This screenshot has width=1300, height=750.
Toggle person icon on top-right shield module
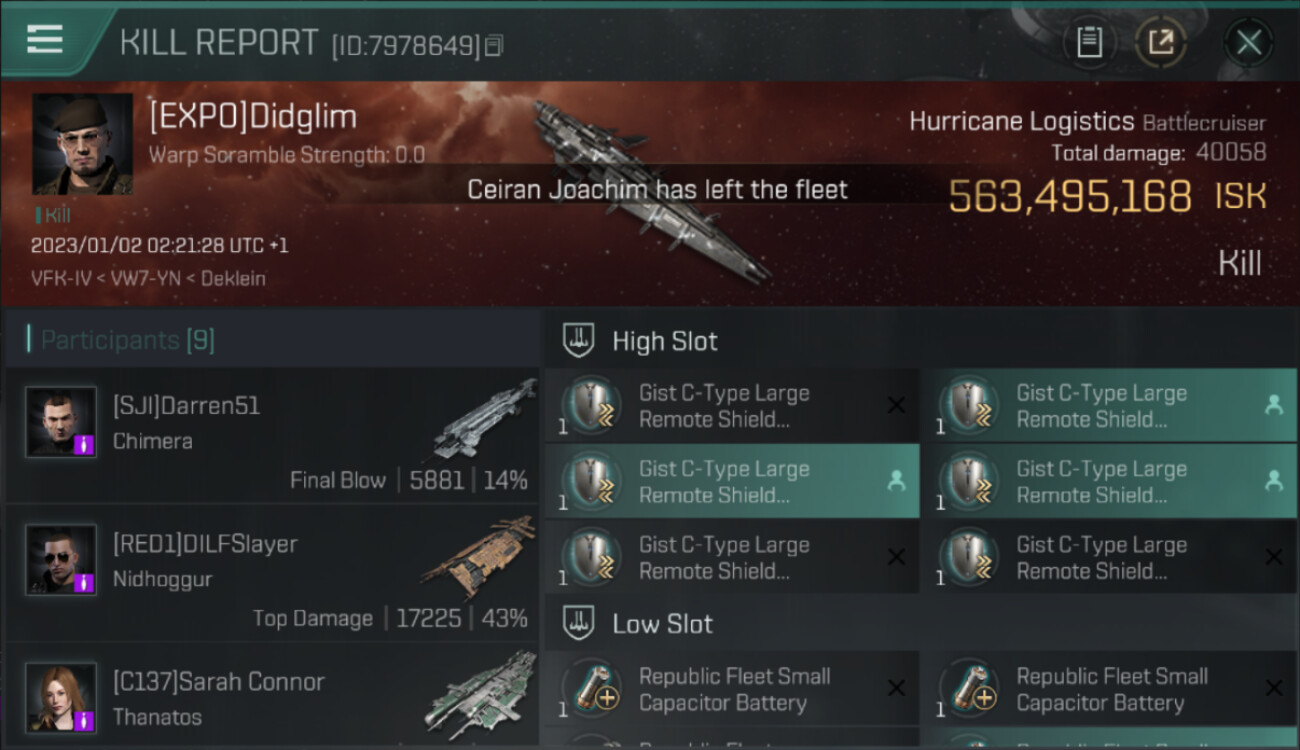pyautogui.click(x=1273, y=405)
